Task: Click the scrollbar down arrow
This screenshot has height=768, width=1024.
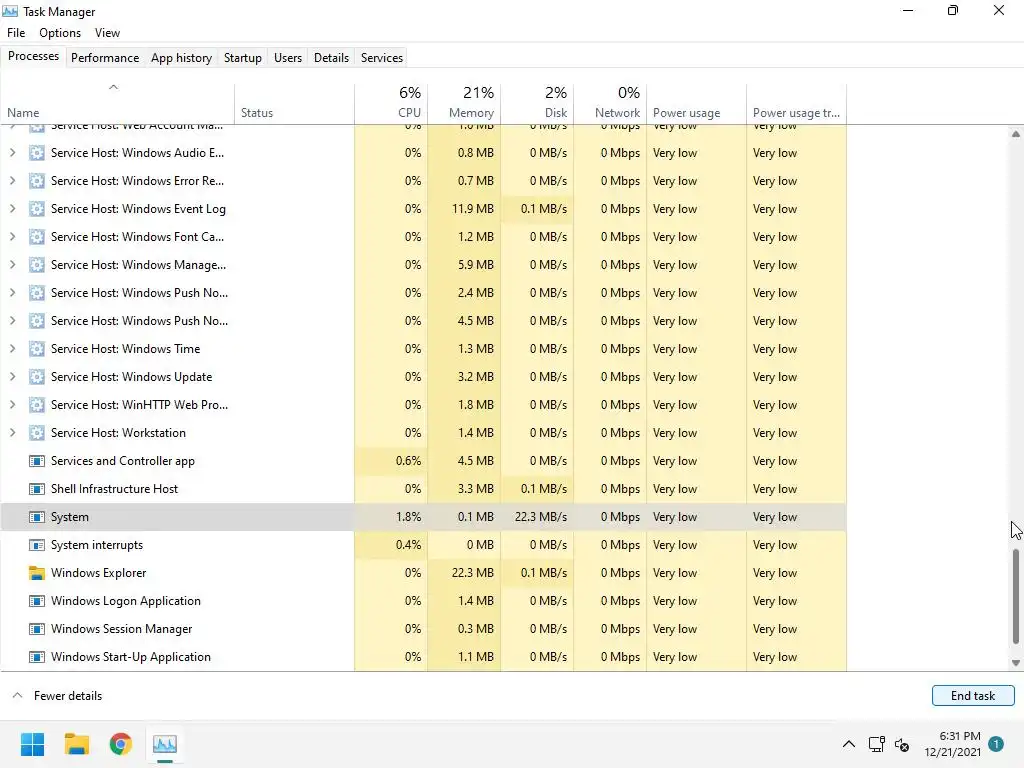Action: tap(1016, 663)
